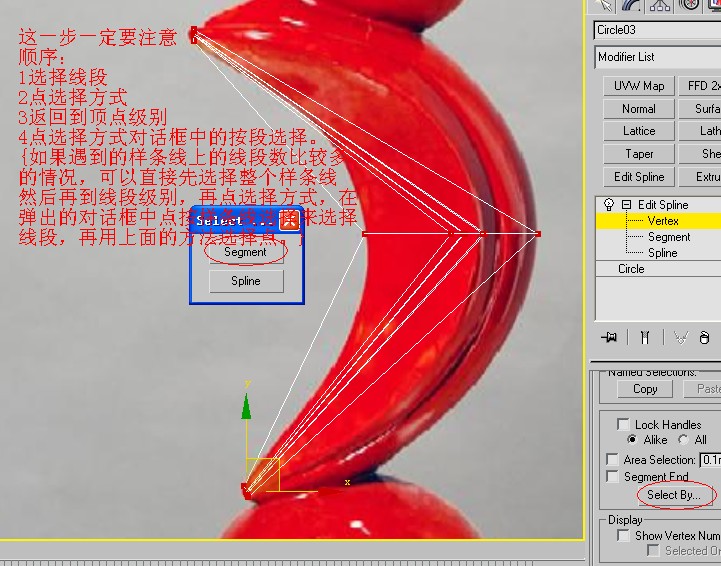Click Copy under Named Selections
The width and height of the screenshot is (721, 566).
click(x=645, y=389)
